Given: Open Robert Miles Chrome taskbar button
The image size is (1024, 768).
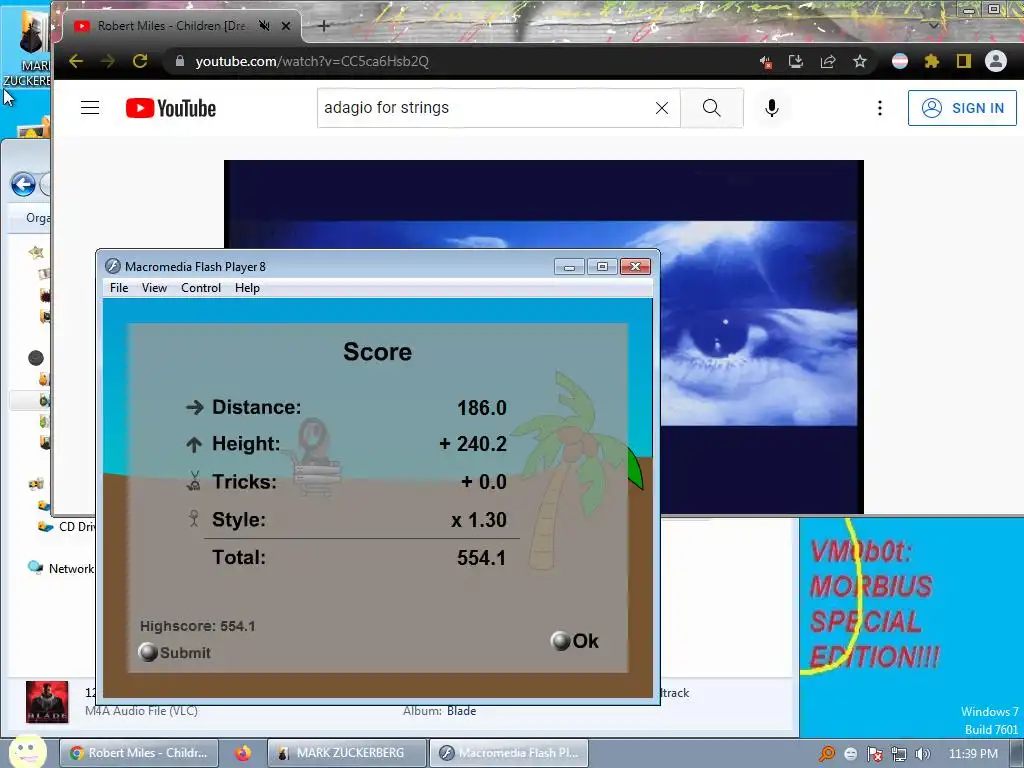Looking at the screenshot, I should pos(138,753).
